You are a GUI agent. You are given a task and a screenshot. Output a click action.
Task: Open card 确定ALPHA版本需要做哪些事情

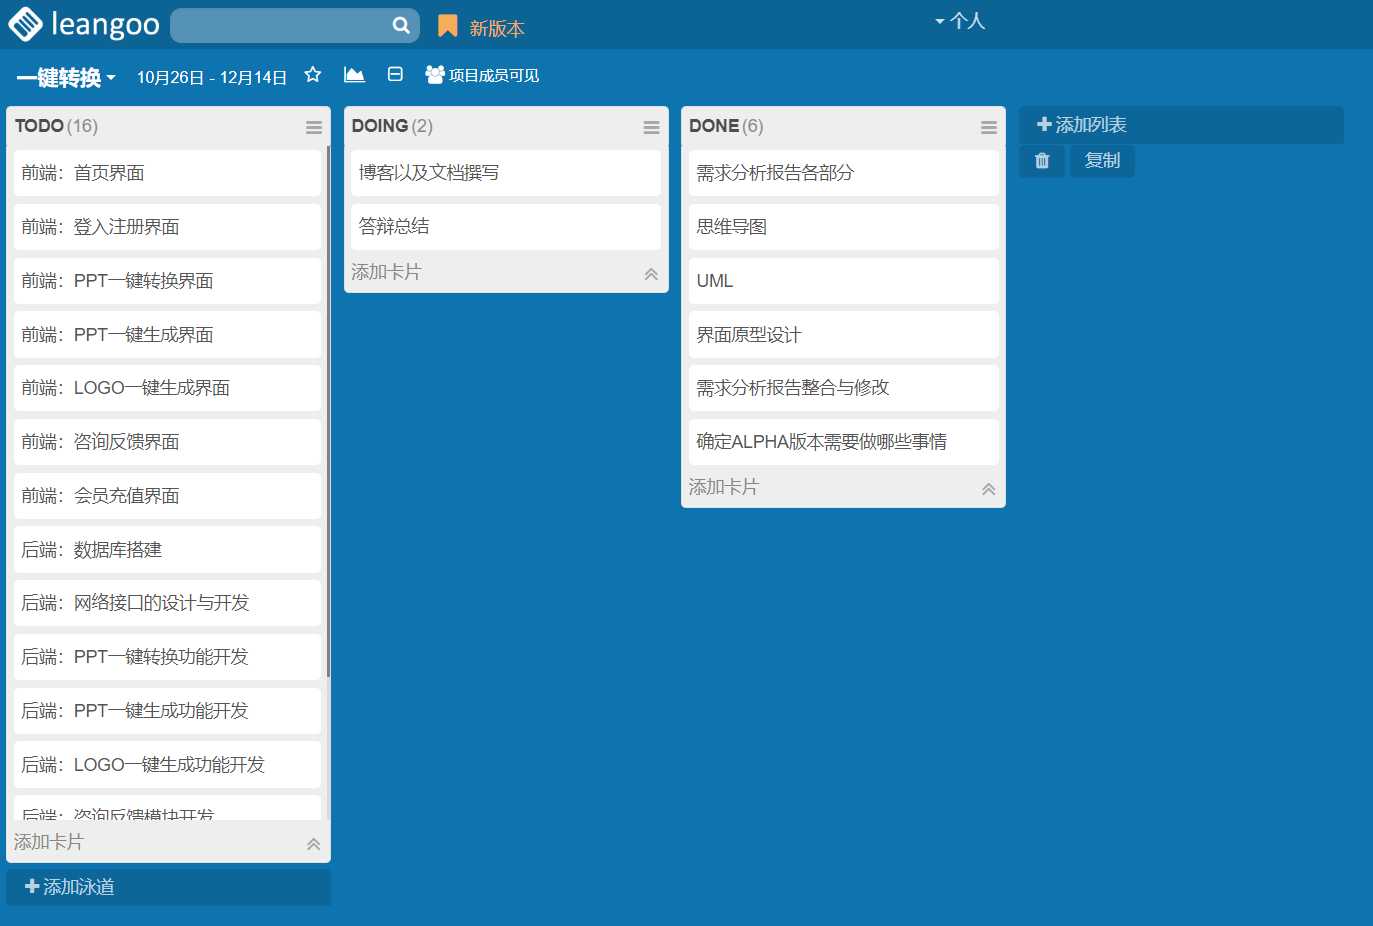(843, 442)
